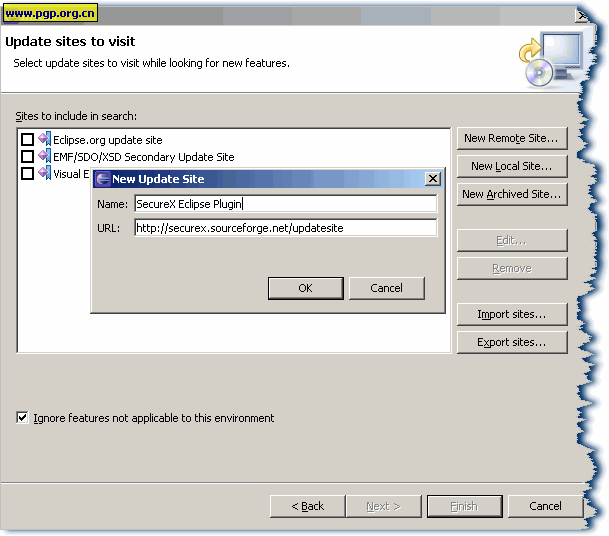Click the Eclipse icon in New Update Site title
The height and width of the screenshot is (536, 609).
pos(103,179)
